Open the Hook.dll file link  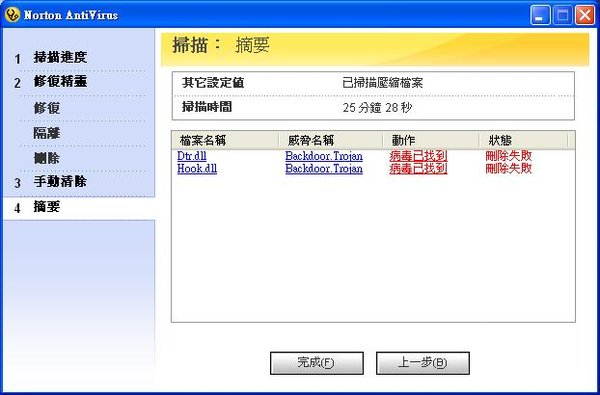click(197, 168)
